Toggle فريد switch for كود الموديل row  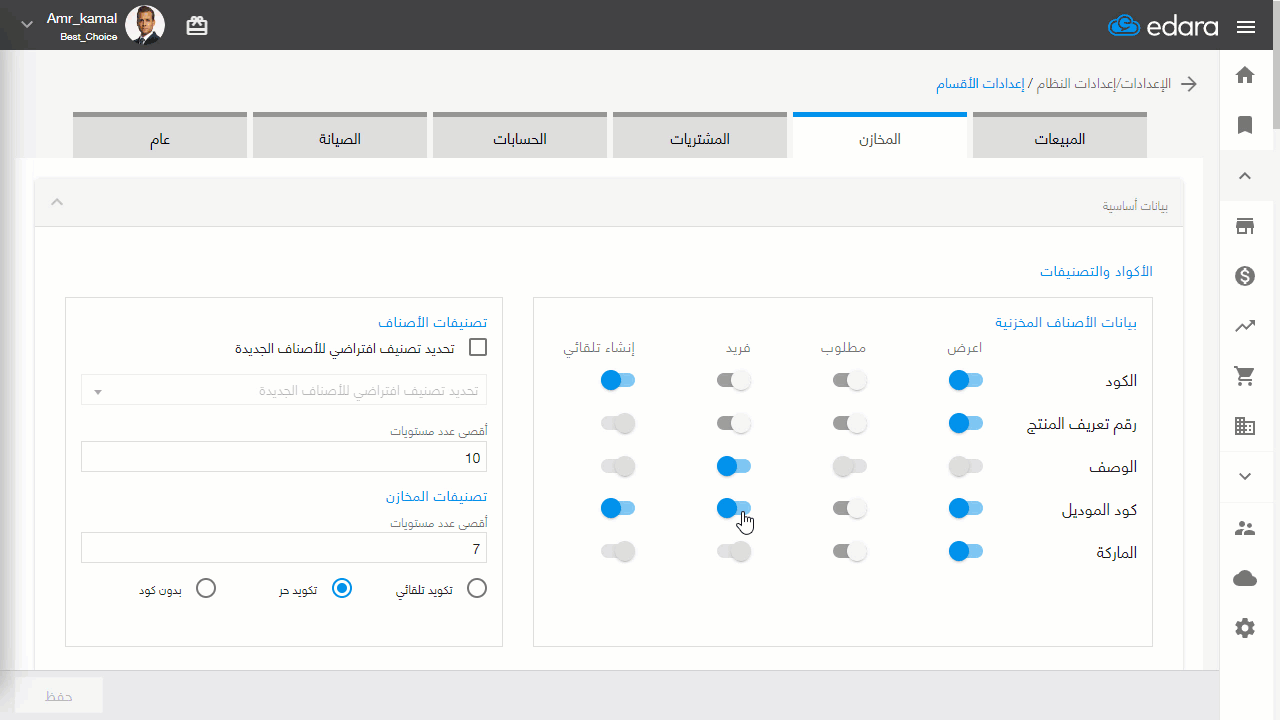pos(734,509)
